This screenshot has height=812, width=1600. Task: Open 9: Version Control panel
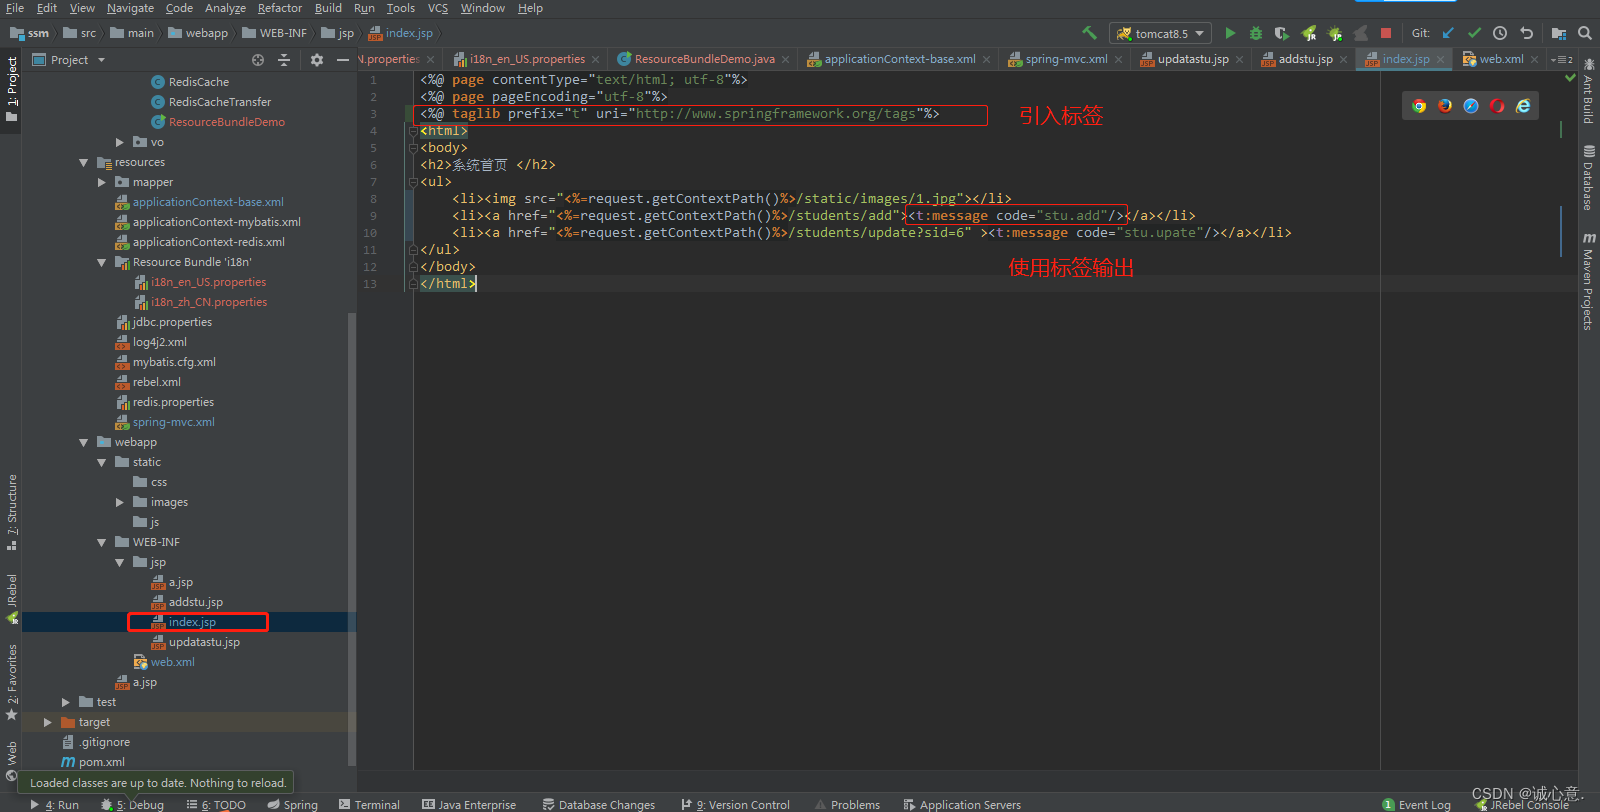[736, 804]
